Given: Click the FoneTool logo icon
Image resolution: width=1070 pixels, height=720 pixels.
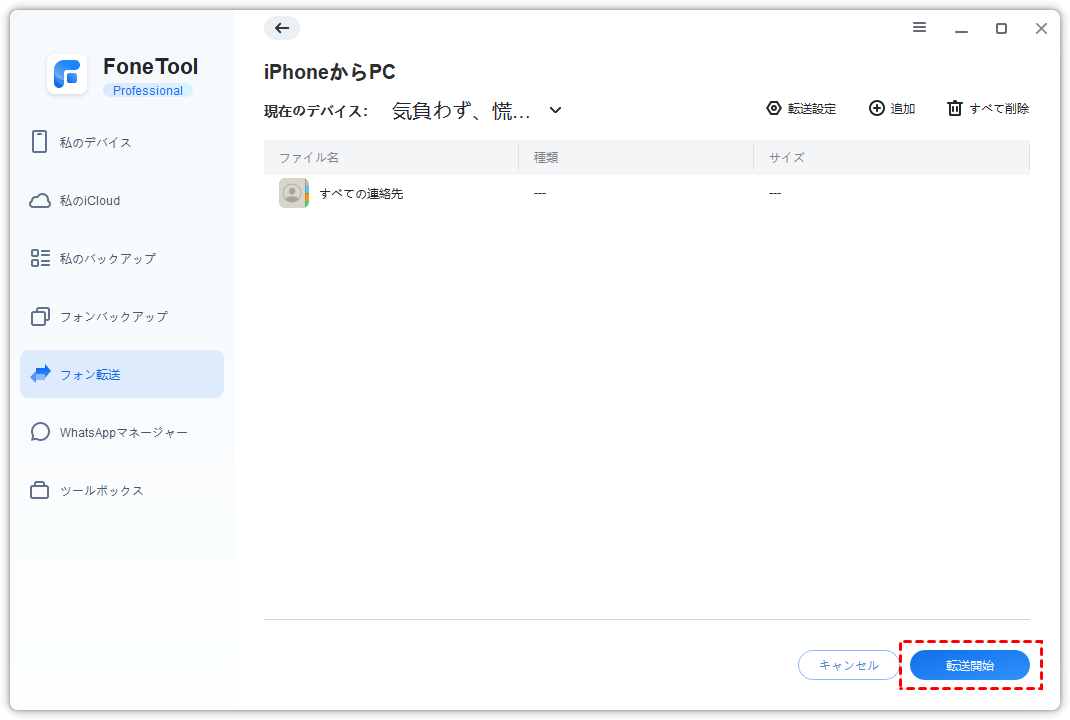Looking at the screenshot, I should (67, 76).
